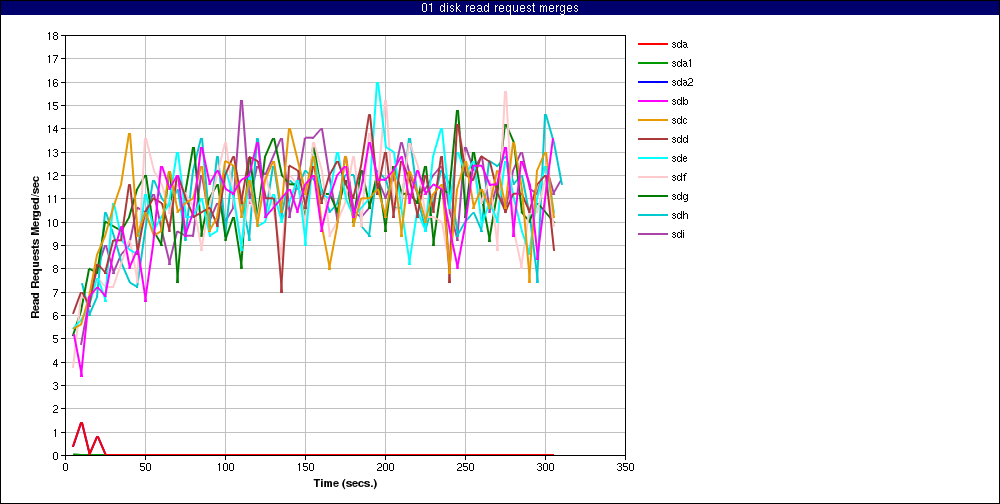The height and width of the screenshot is (504, 1000).
Task: Select the sdi legend label
Action: coord(679,234)
